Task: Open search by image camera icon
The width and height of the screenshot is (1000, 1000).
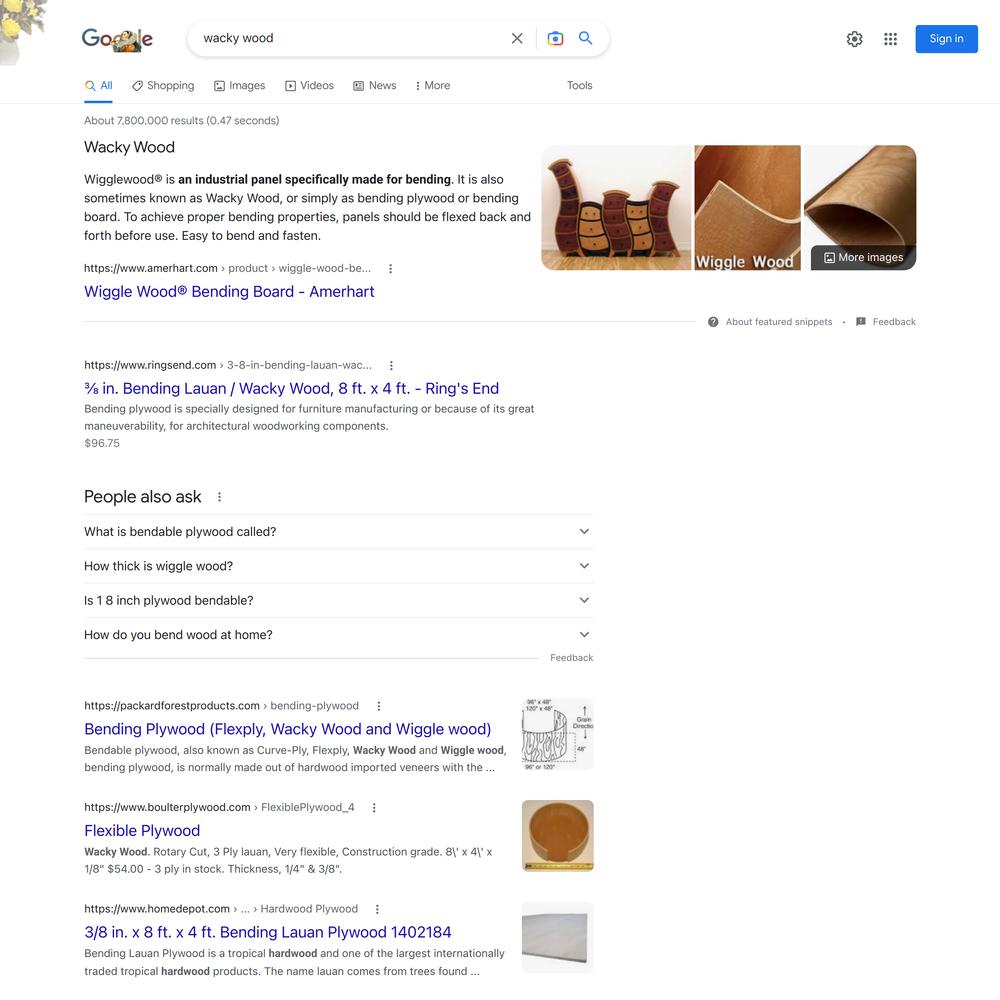Action: pyautogui.click(x=555, y=38)
